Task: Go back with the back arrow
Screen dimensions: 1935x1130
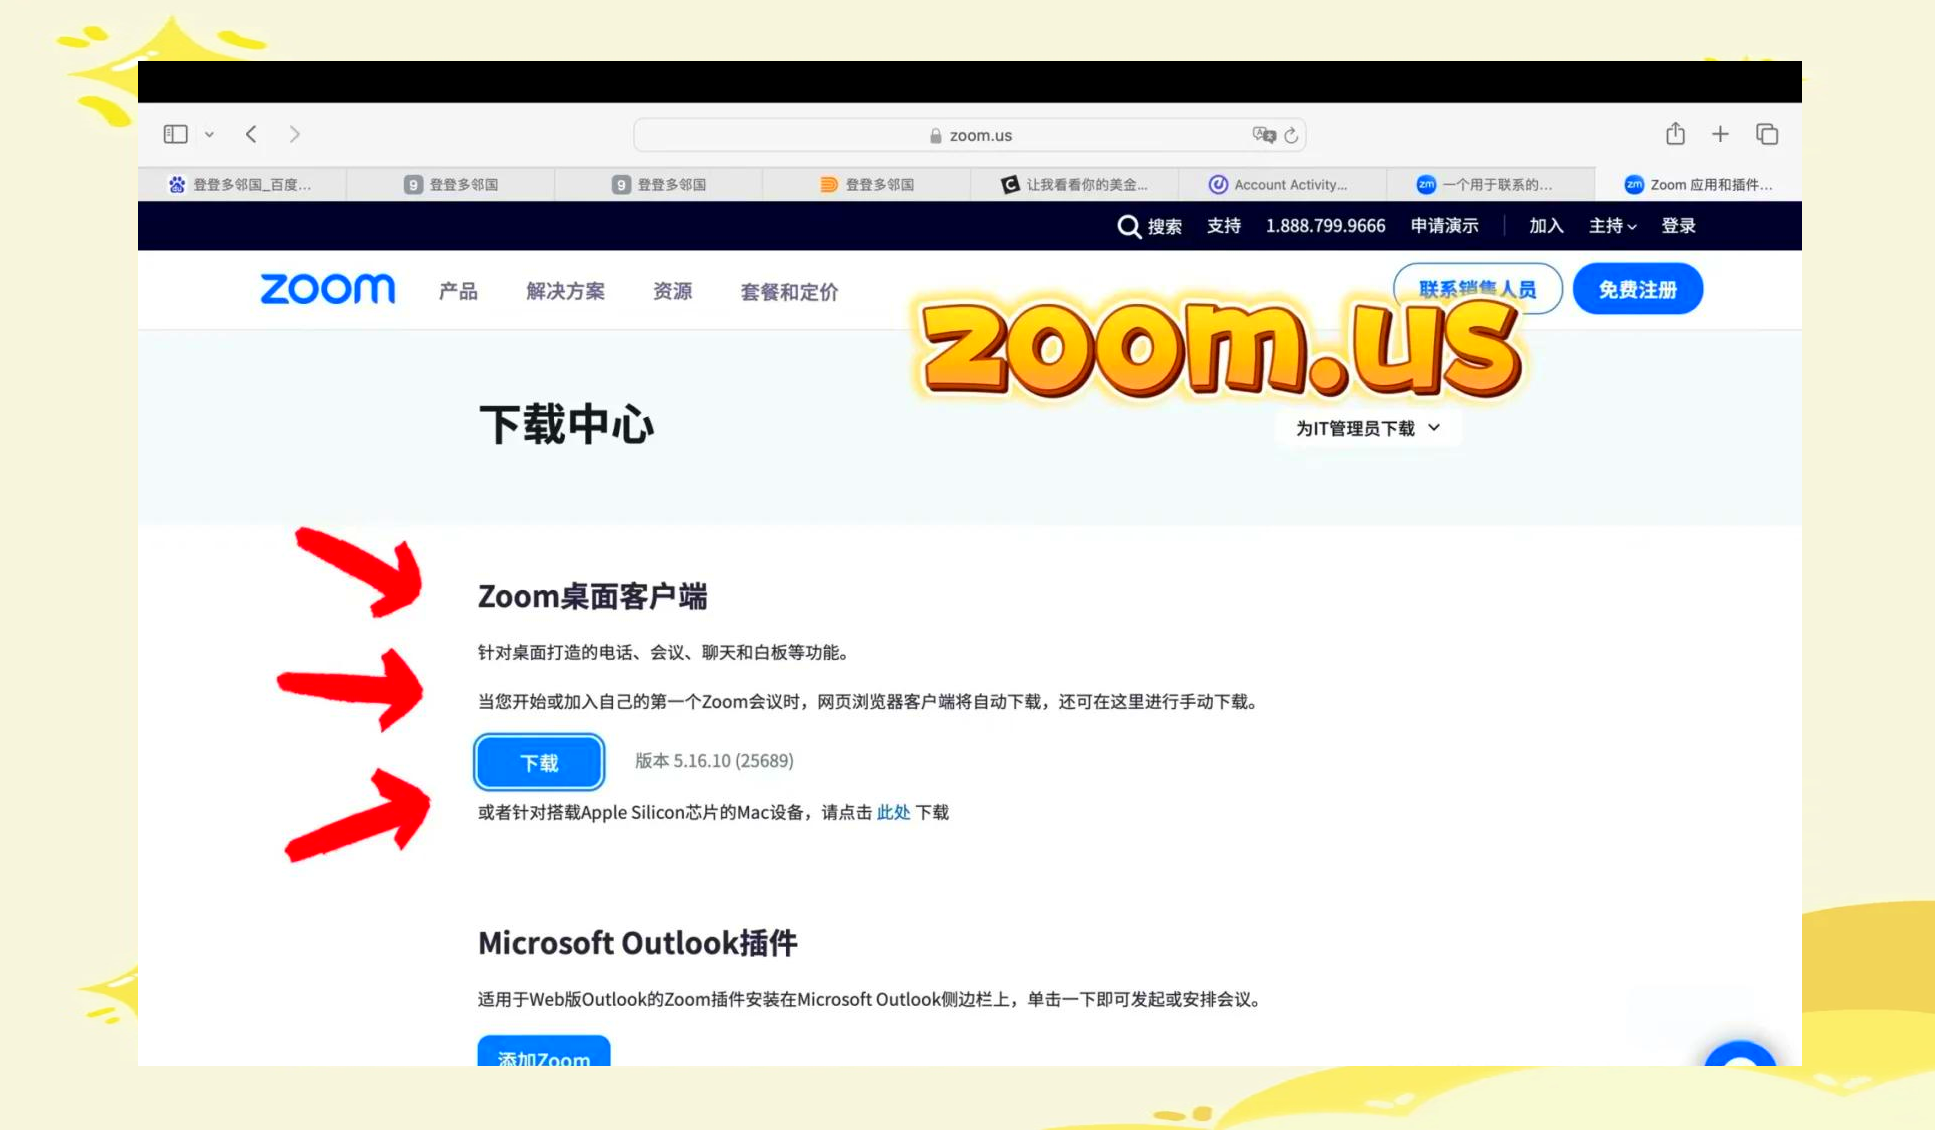Action: (x=251, y=134)
